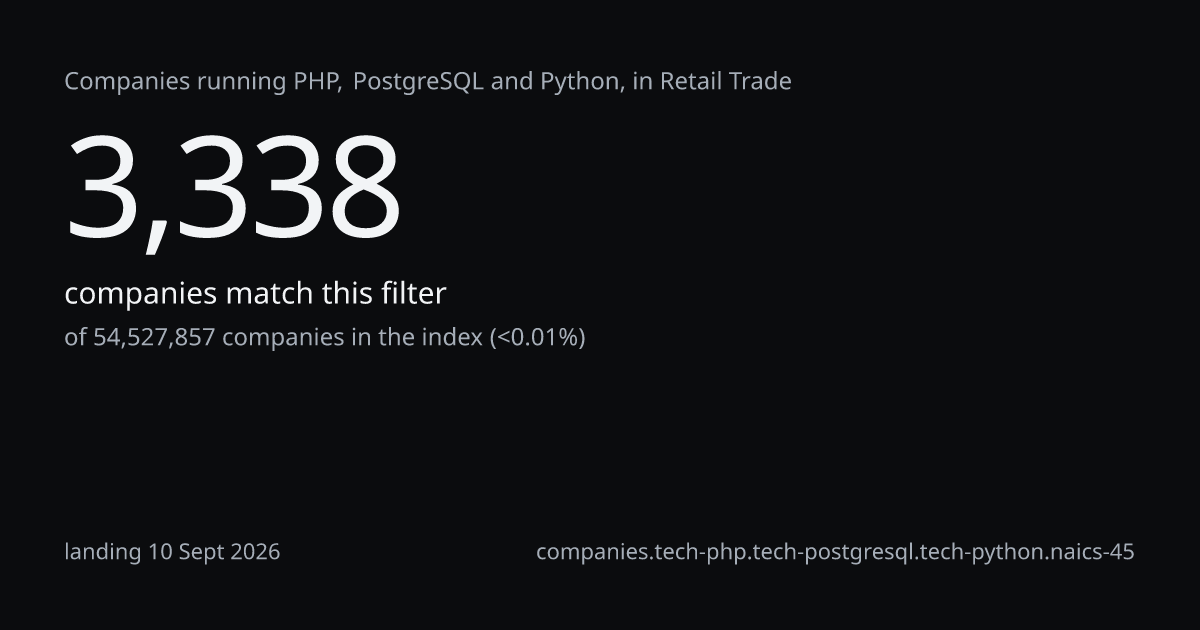This screenshot has height=630, width=1200.
Task: Click PostgreSQL in the filter heading
Action: (419, 82)
